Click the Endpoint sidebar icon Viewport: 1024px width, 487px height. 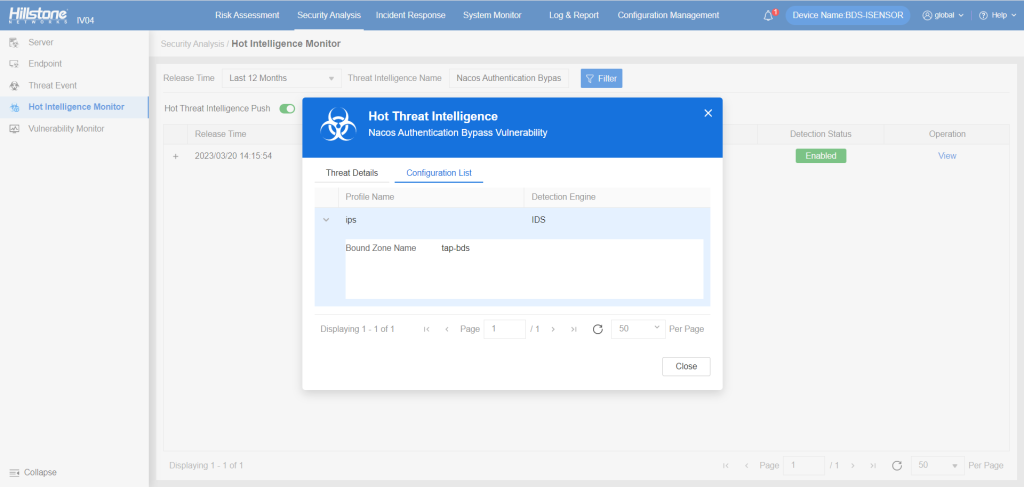pos(14,64)
